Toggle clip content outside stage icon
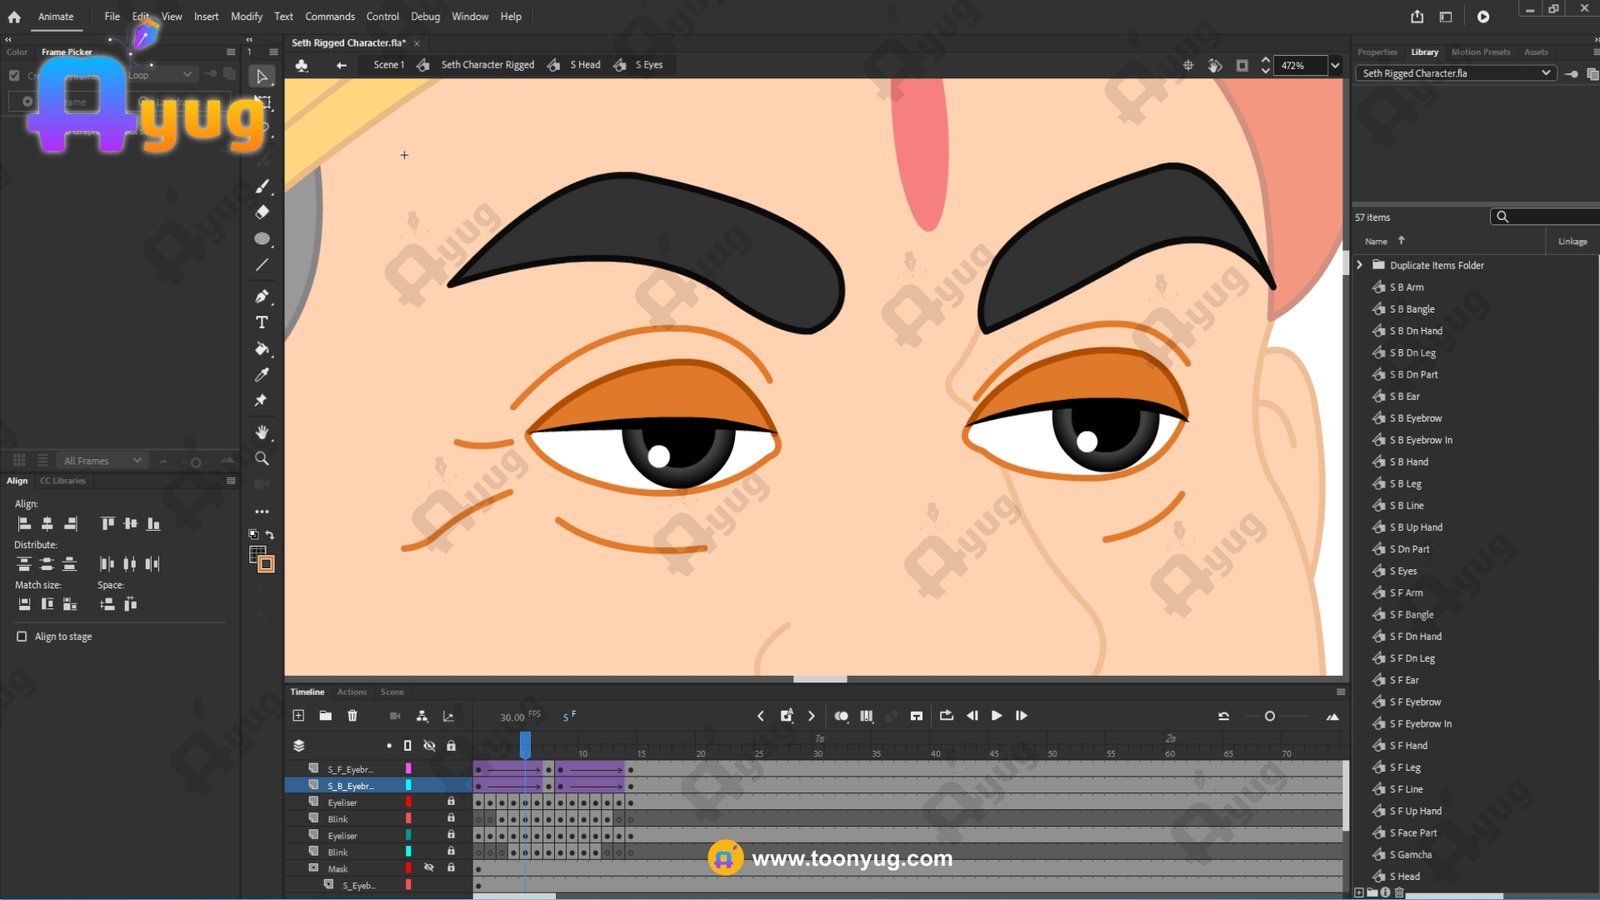 tap(1242, 65)
